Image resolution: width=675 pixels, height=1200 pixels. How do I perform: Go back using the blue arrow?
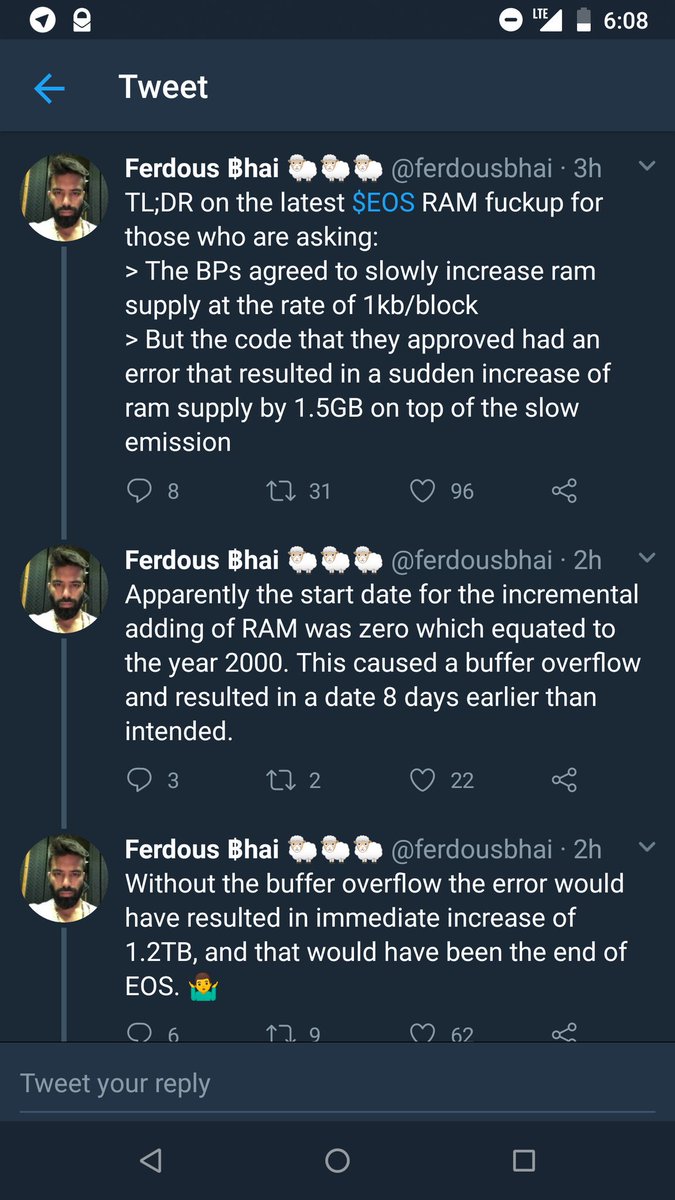click(49, 88)
